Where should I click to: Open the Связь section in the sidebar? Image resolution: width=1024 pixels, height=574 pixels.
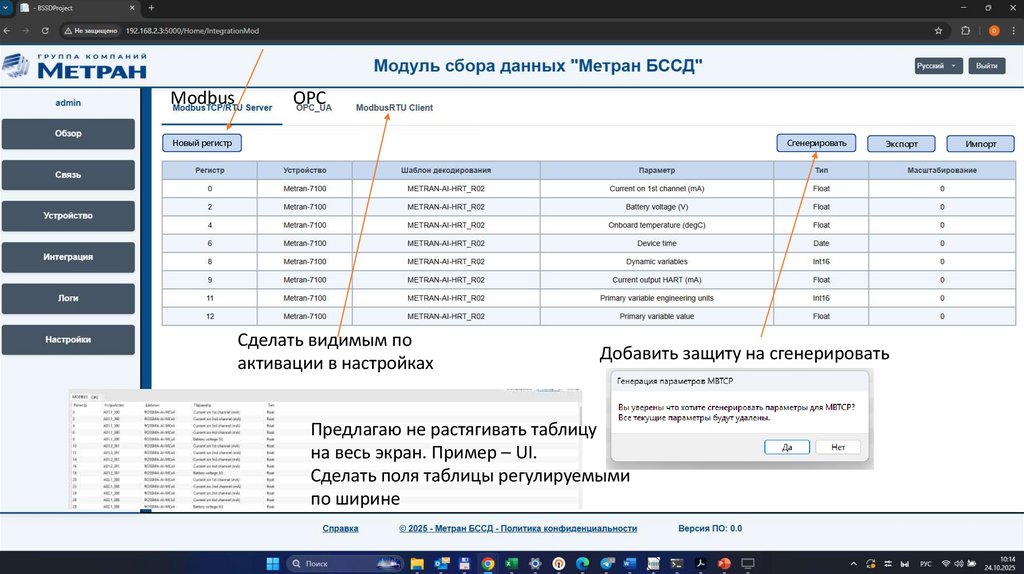68,175
